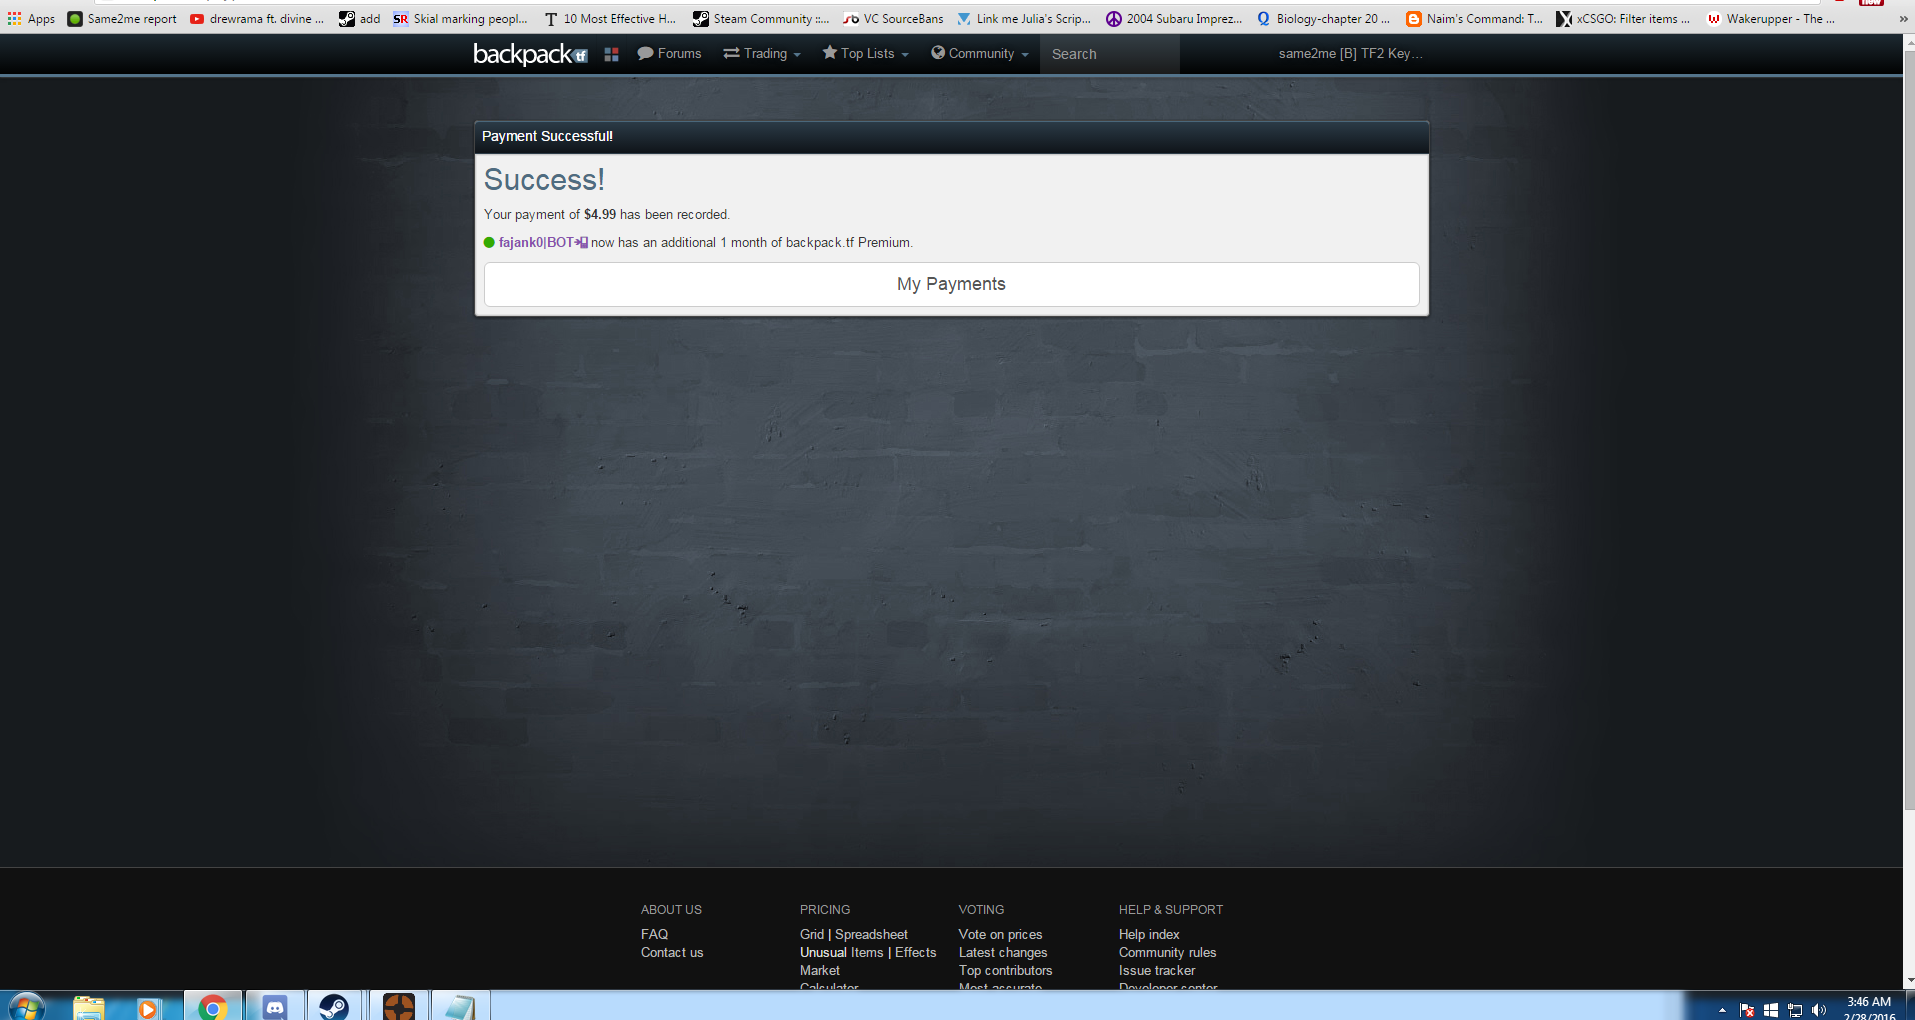Open the same2me user profile menu
This screenshot has width=1915, height=1020.
coord(1349,54)
